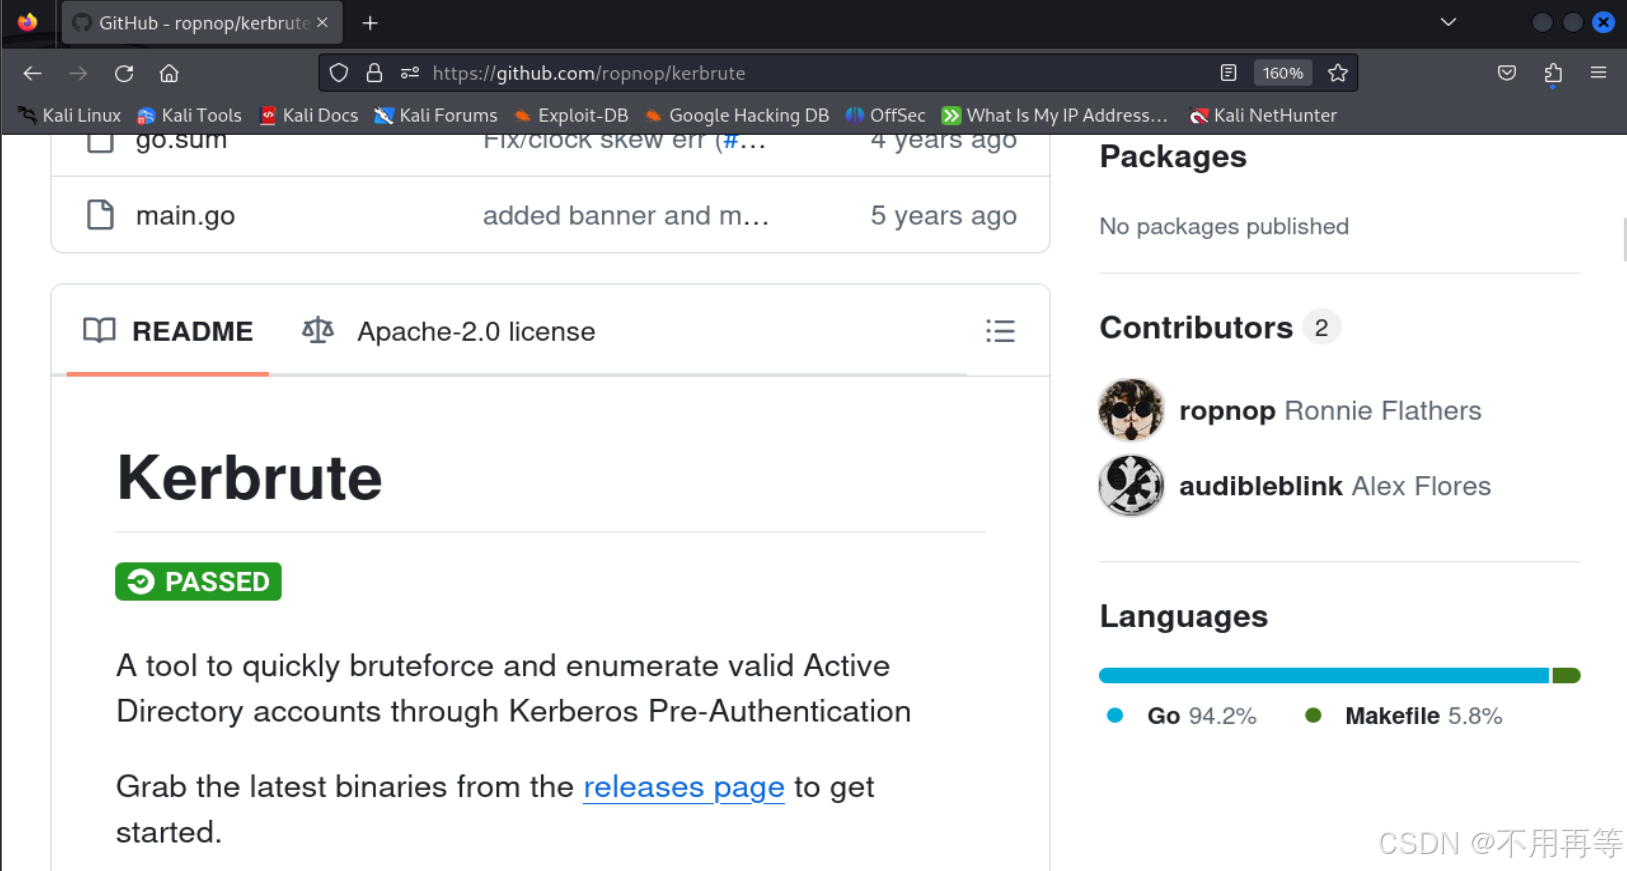The width and height of the screenshot is (1627, 871).
Task: Click ropnop contributor avatar
Action: coord(1131,410)
